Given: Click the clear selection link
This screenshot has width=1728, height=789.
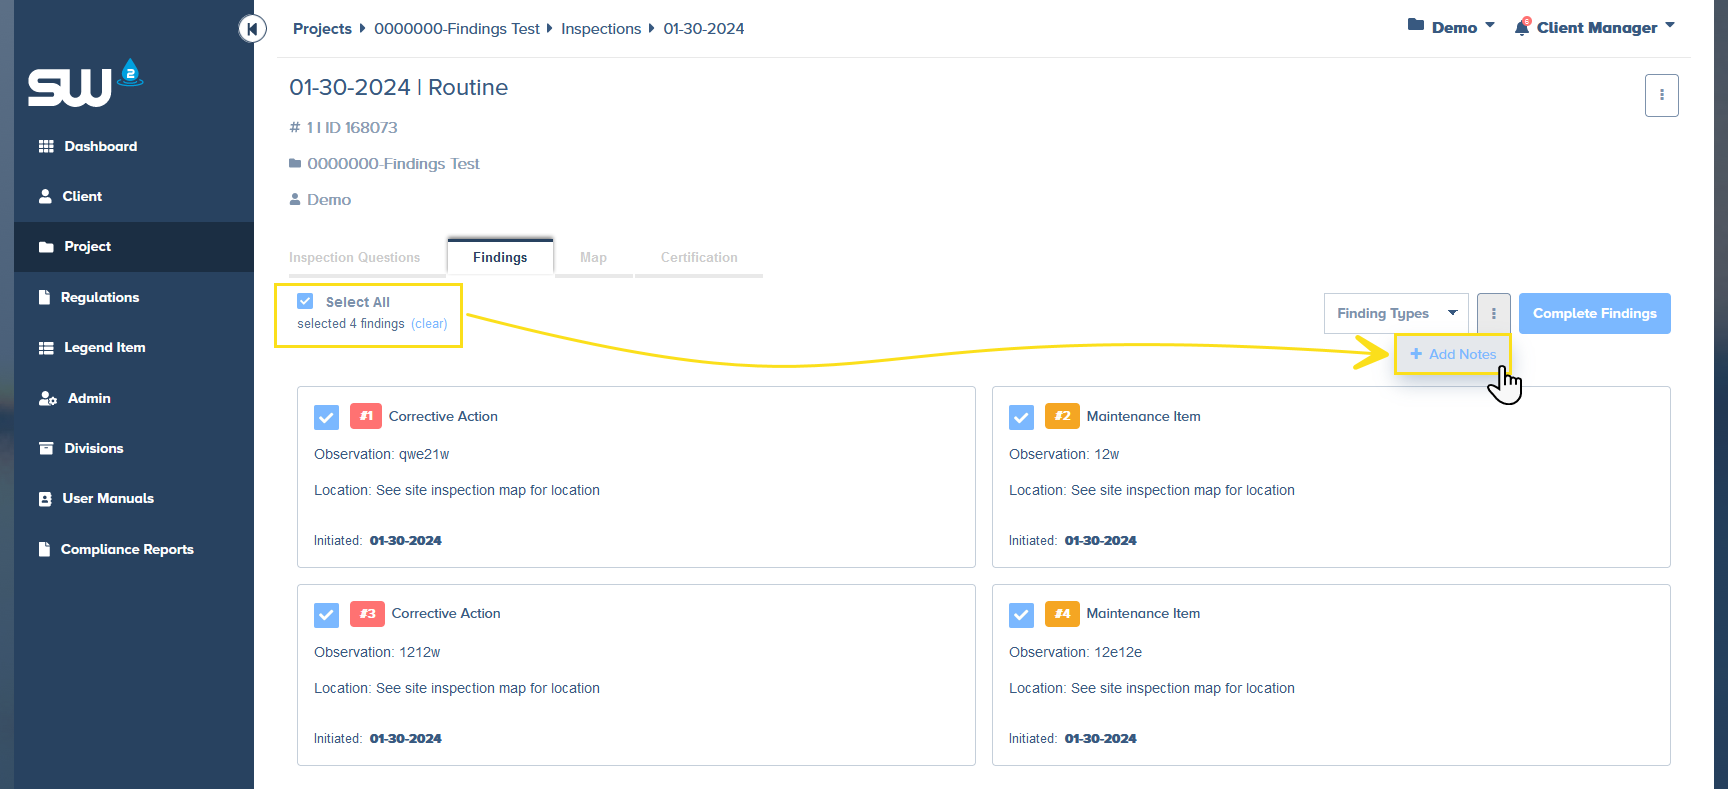Looking at the screenshot, I should 429,324.
